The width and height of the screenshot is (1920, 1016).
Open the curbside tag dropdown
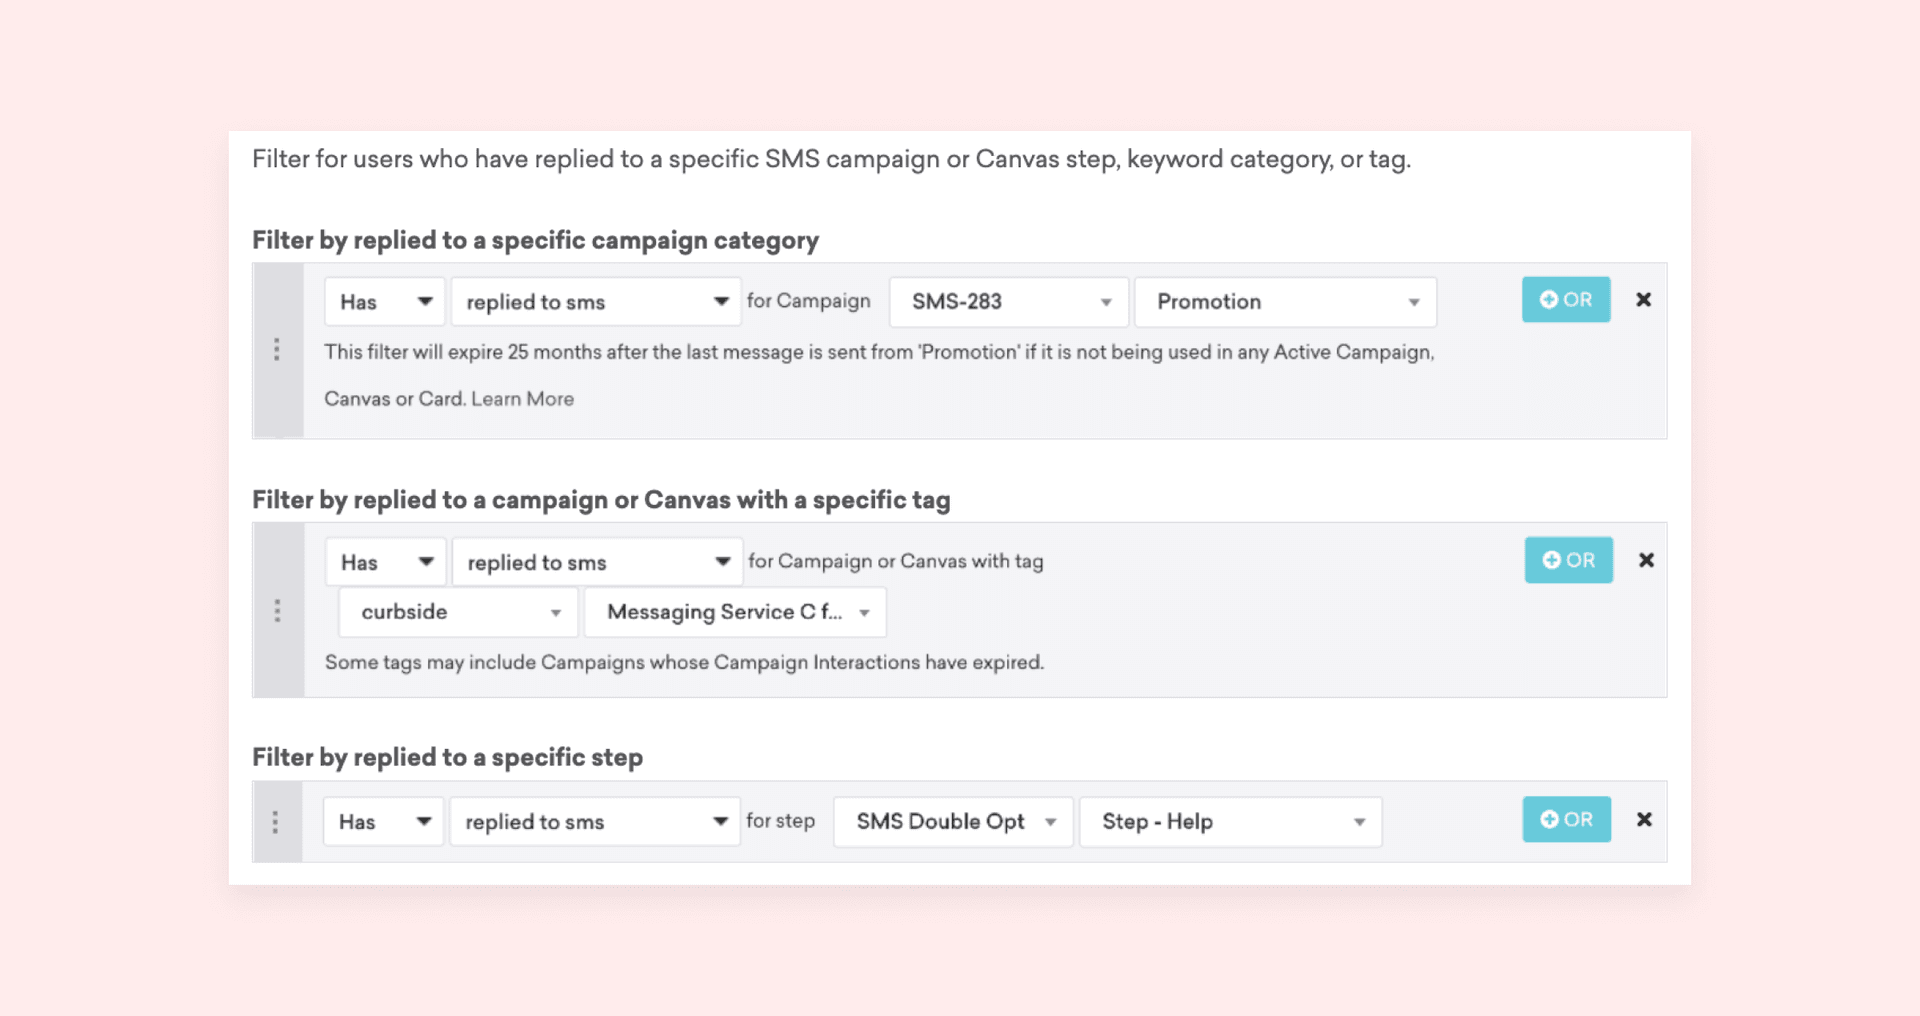(458, 612)
